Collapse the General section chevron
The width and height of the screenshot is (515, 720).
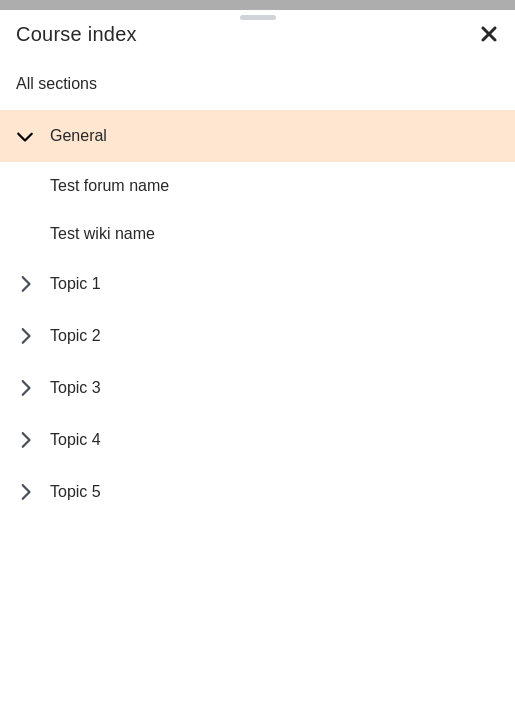(25, 136)
